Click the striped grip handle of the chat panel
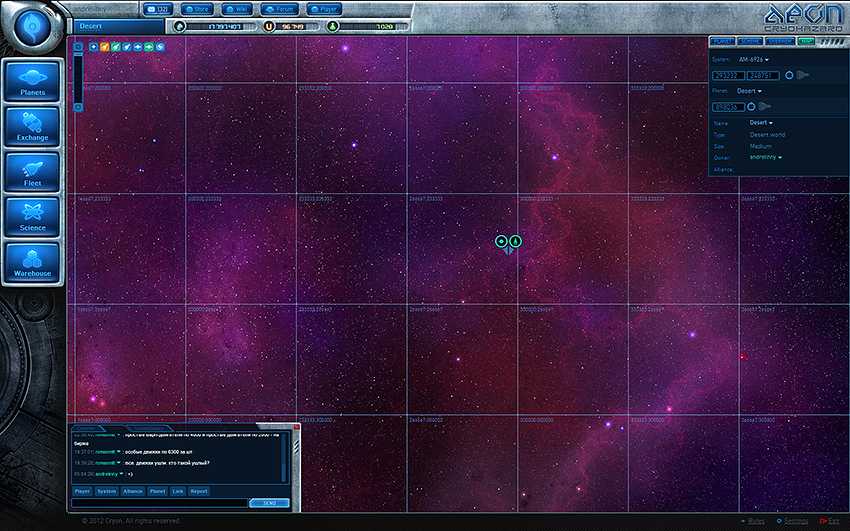 coord(296,444)
